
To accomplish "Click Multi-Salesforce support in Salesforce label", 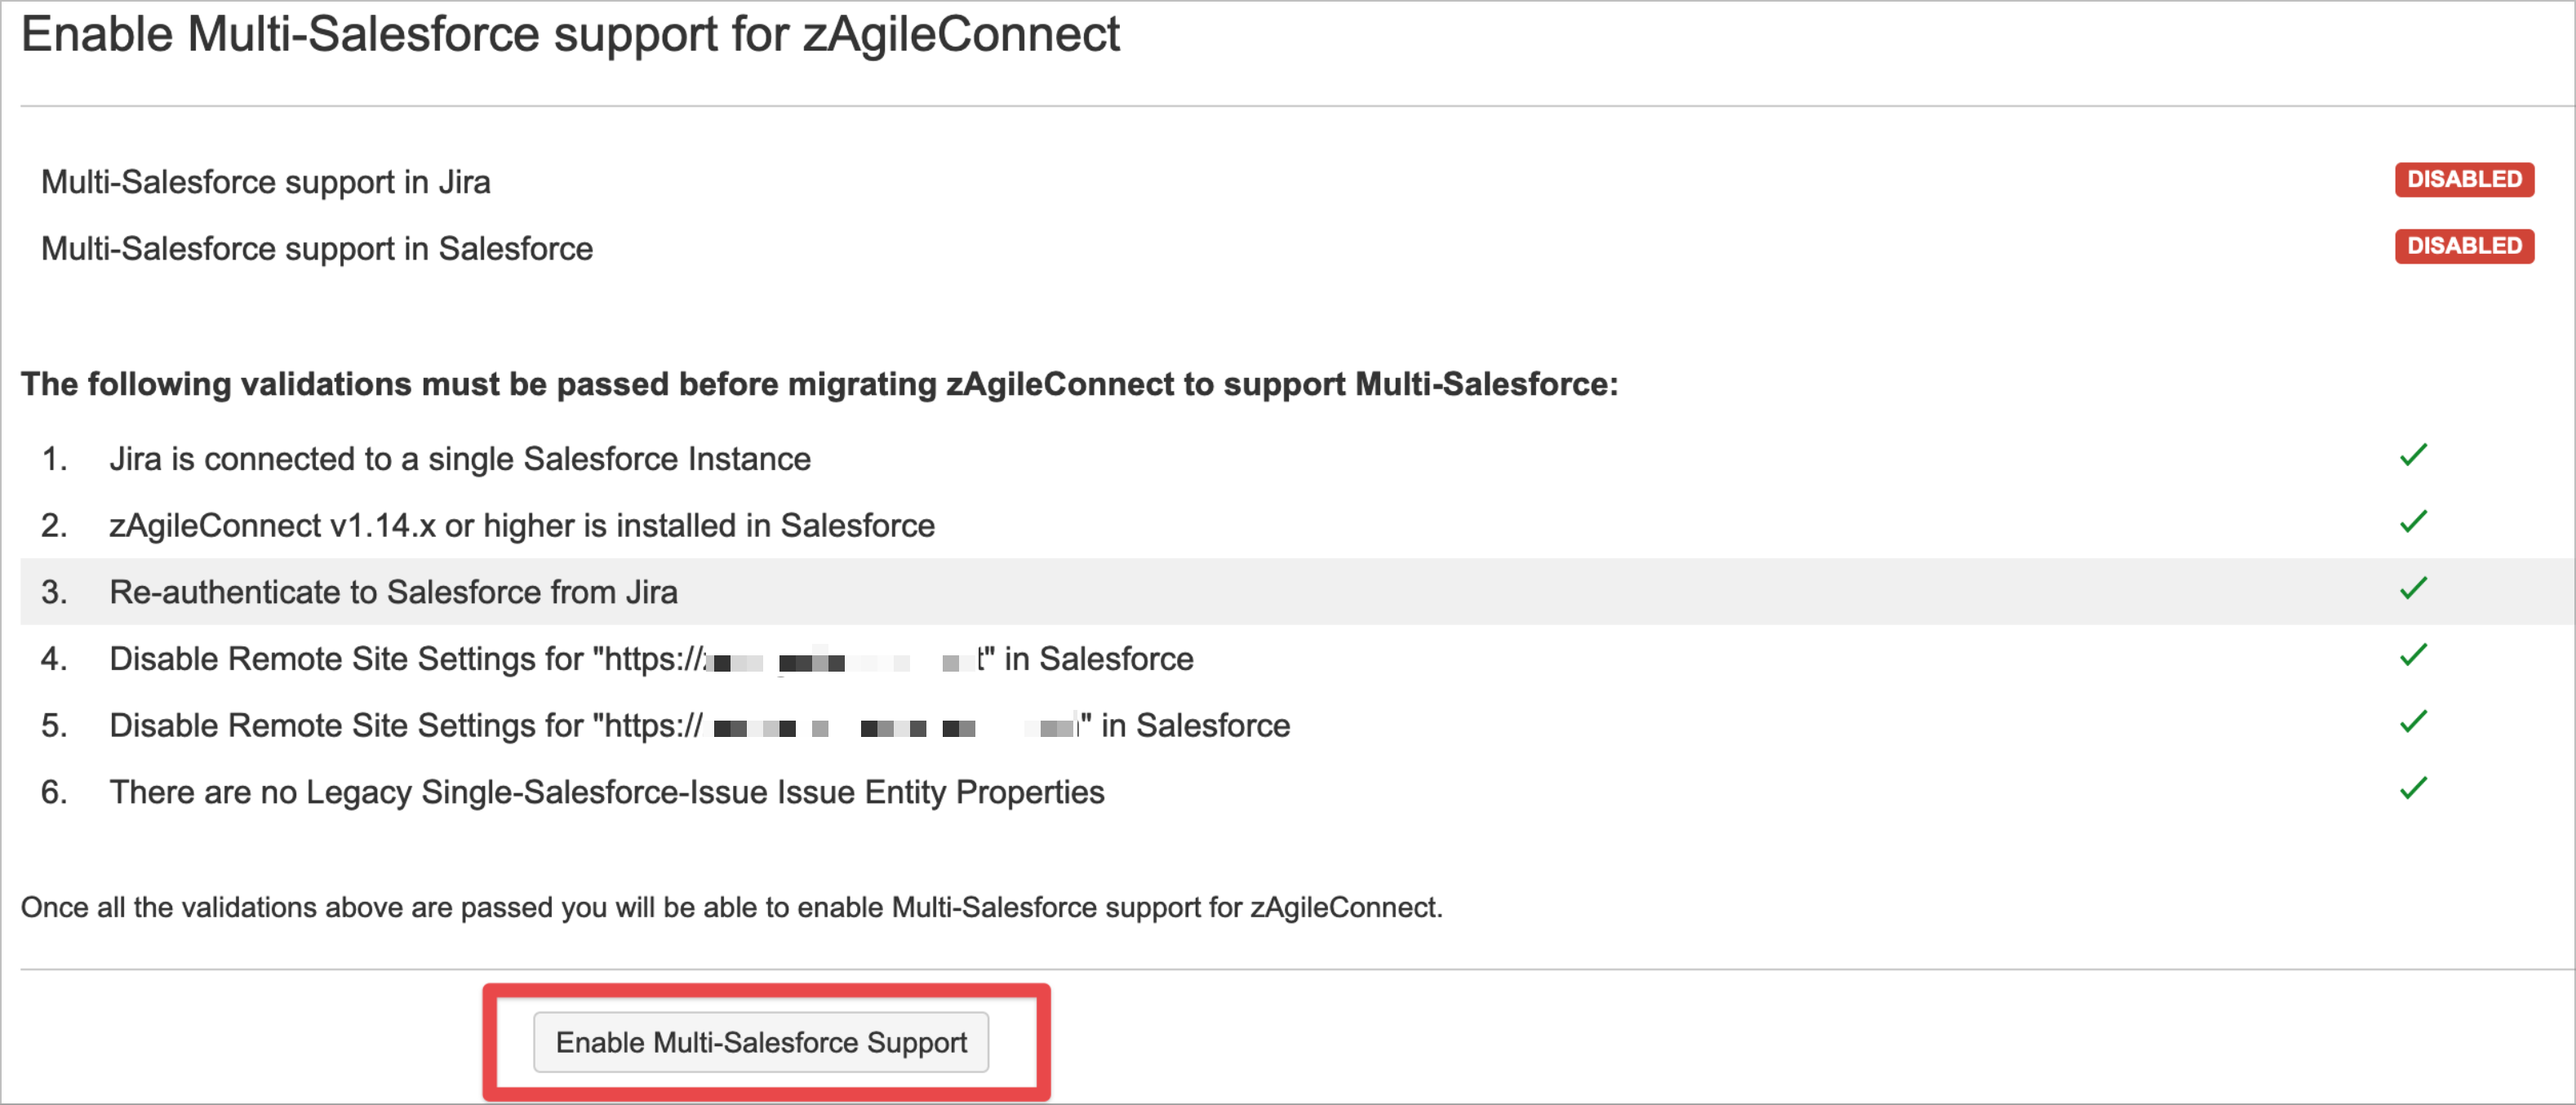I will [x=316, y=249].
